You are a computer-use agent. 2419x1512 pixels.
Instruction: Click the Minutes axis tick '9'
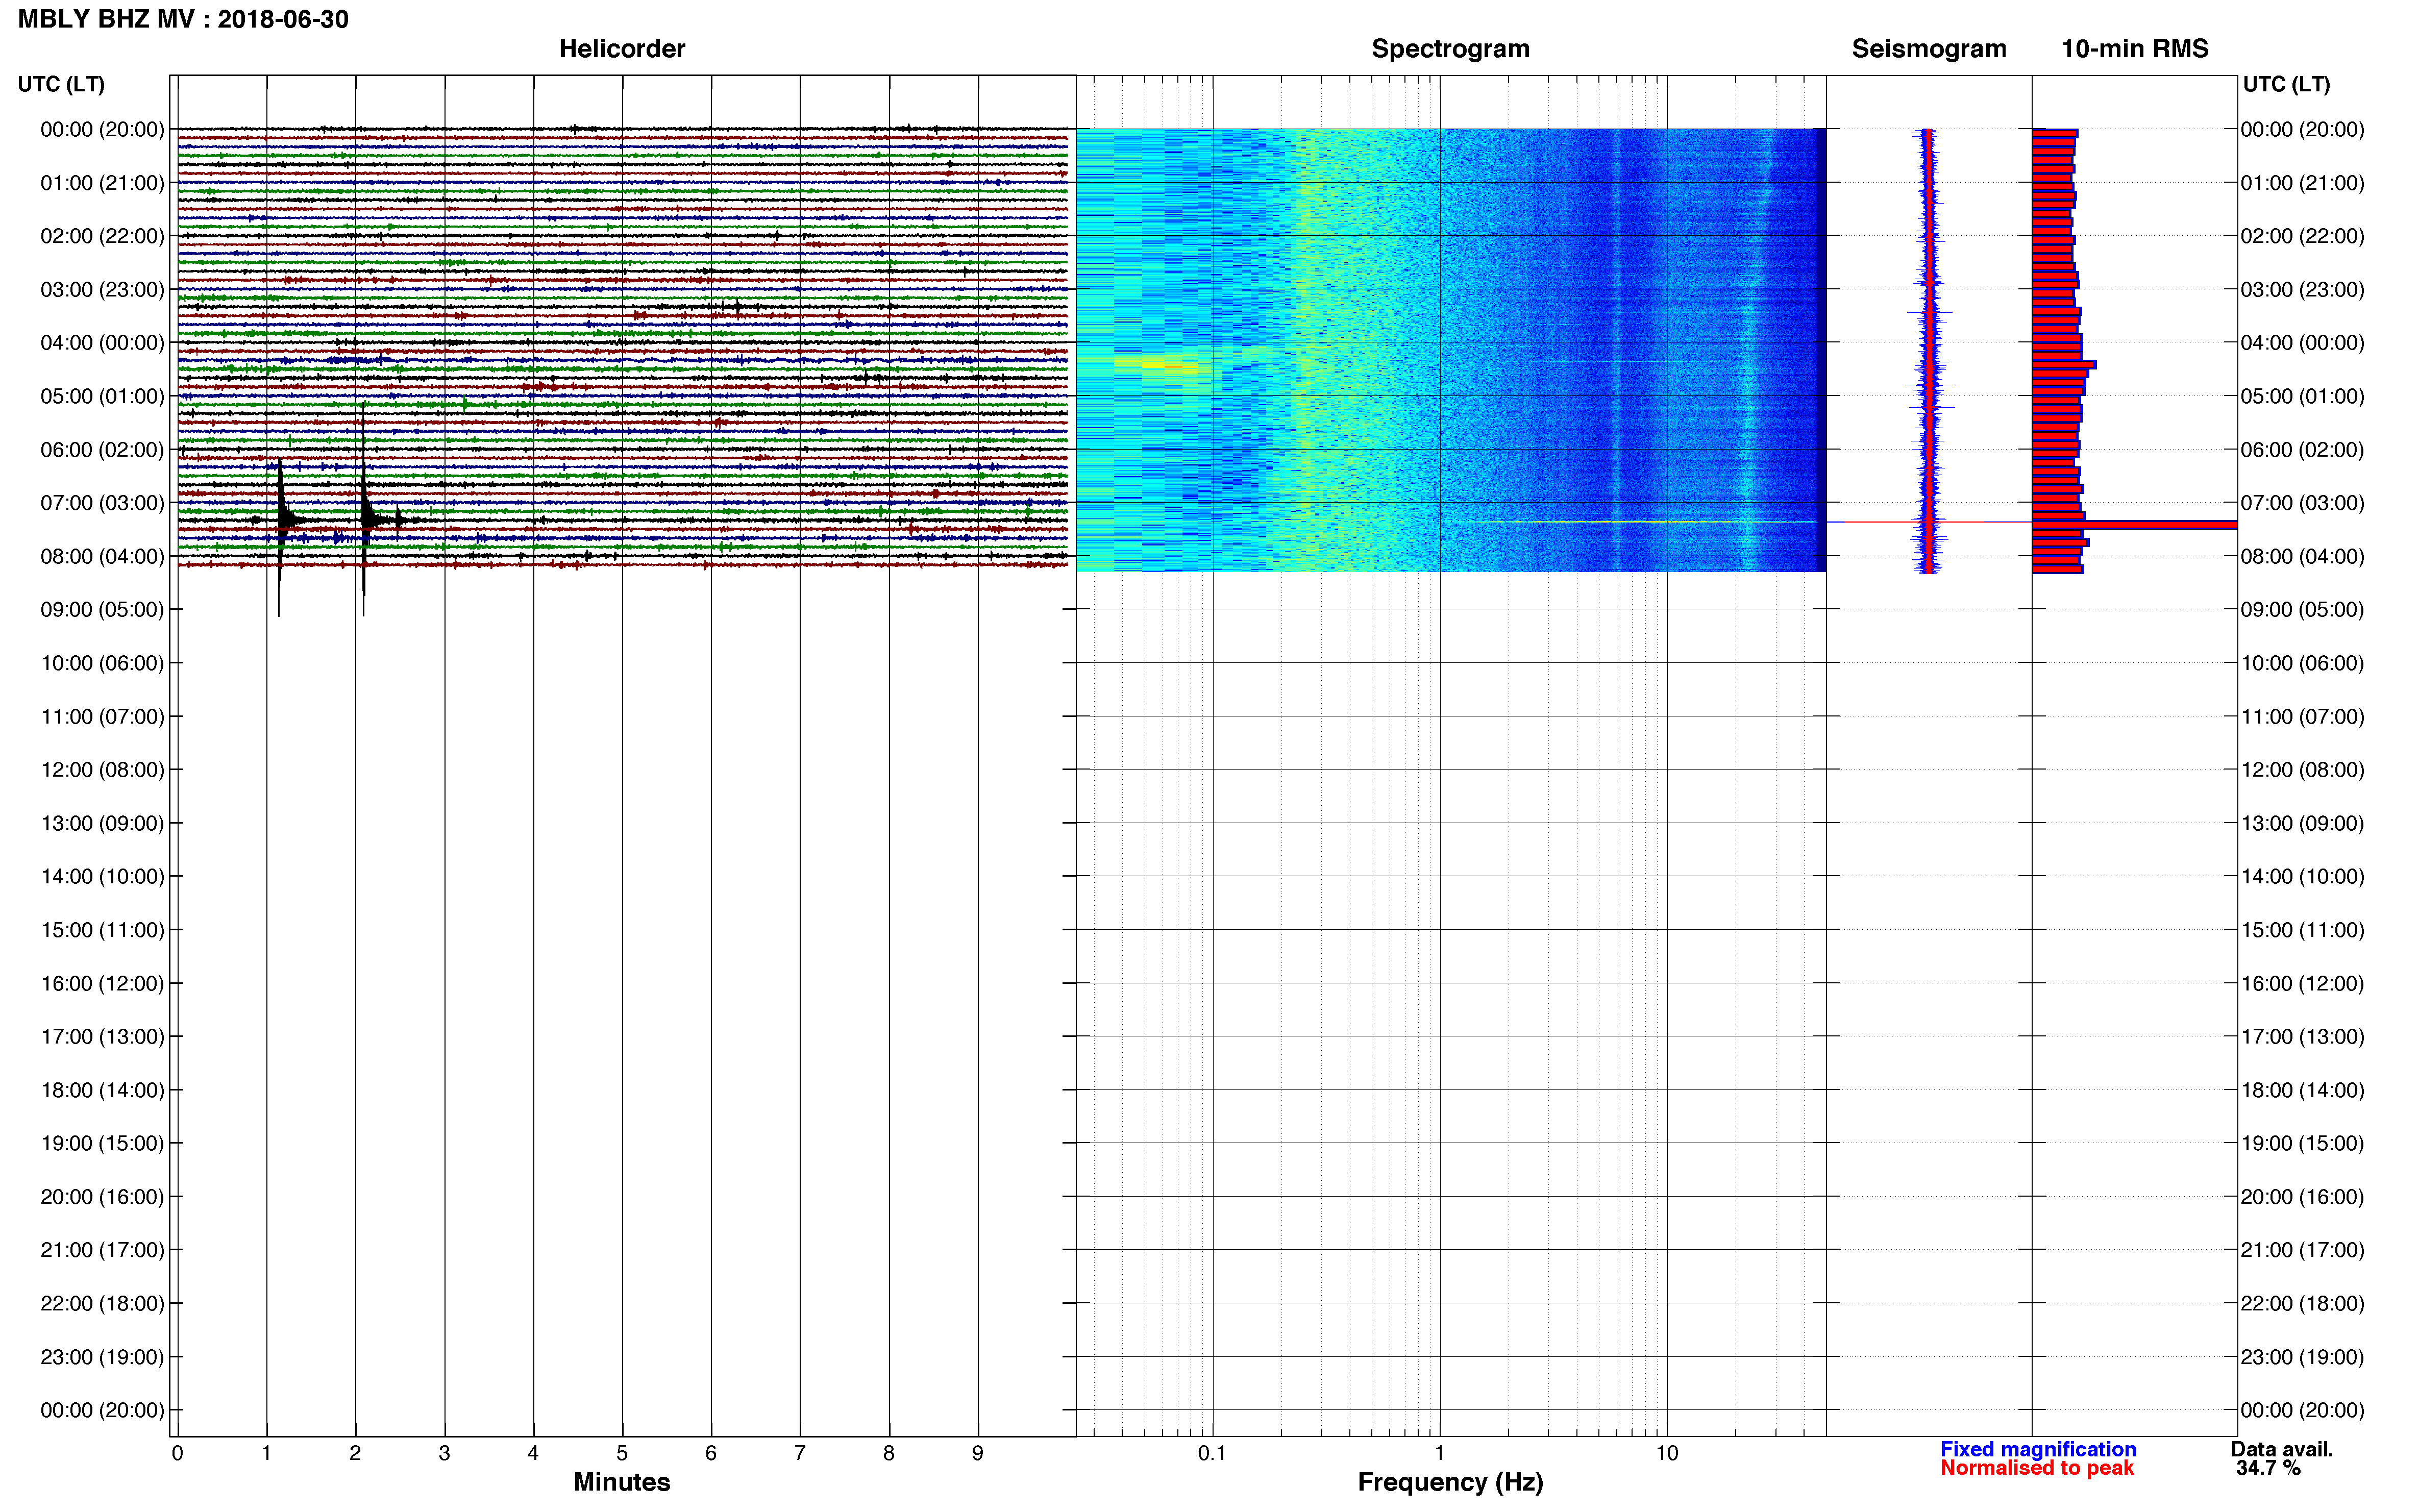pyautogui.click(x=978, y=1453)
